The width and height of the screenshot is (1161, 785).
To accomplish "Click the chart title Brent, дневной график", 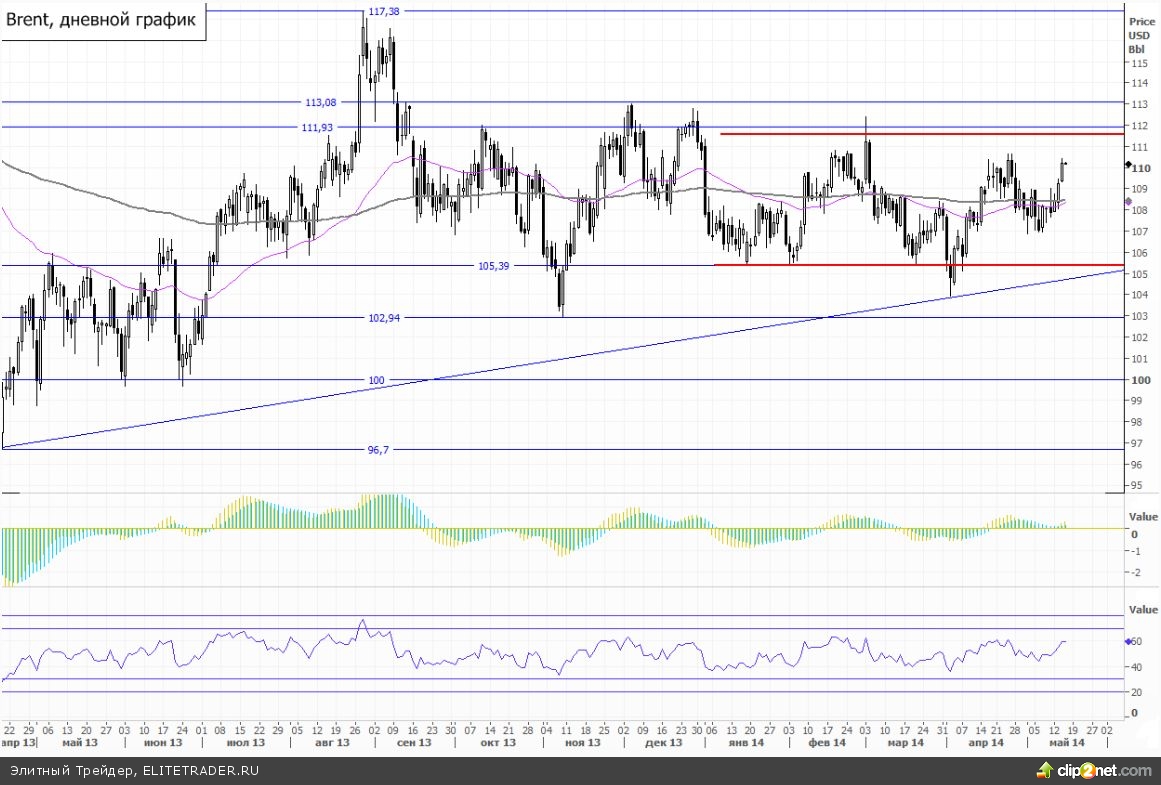I will click(x=102, y=20).
